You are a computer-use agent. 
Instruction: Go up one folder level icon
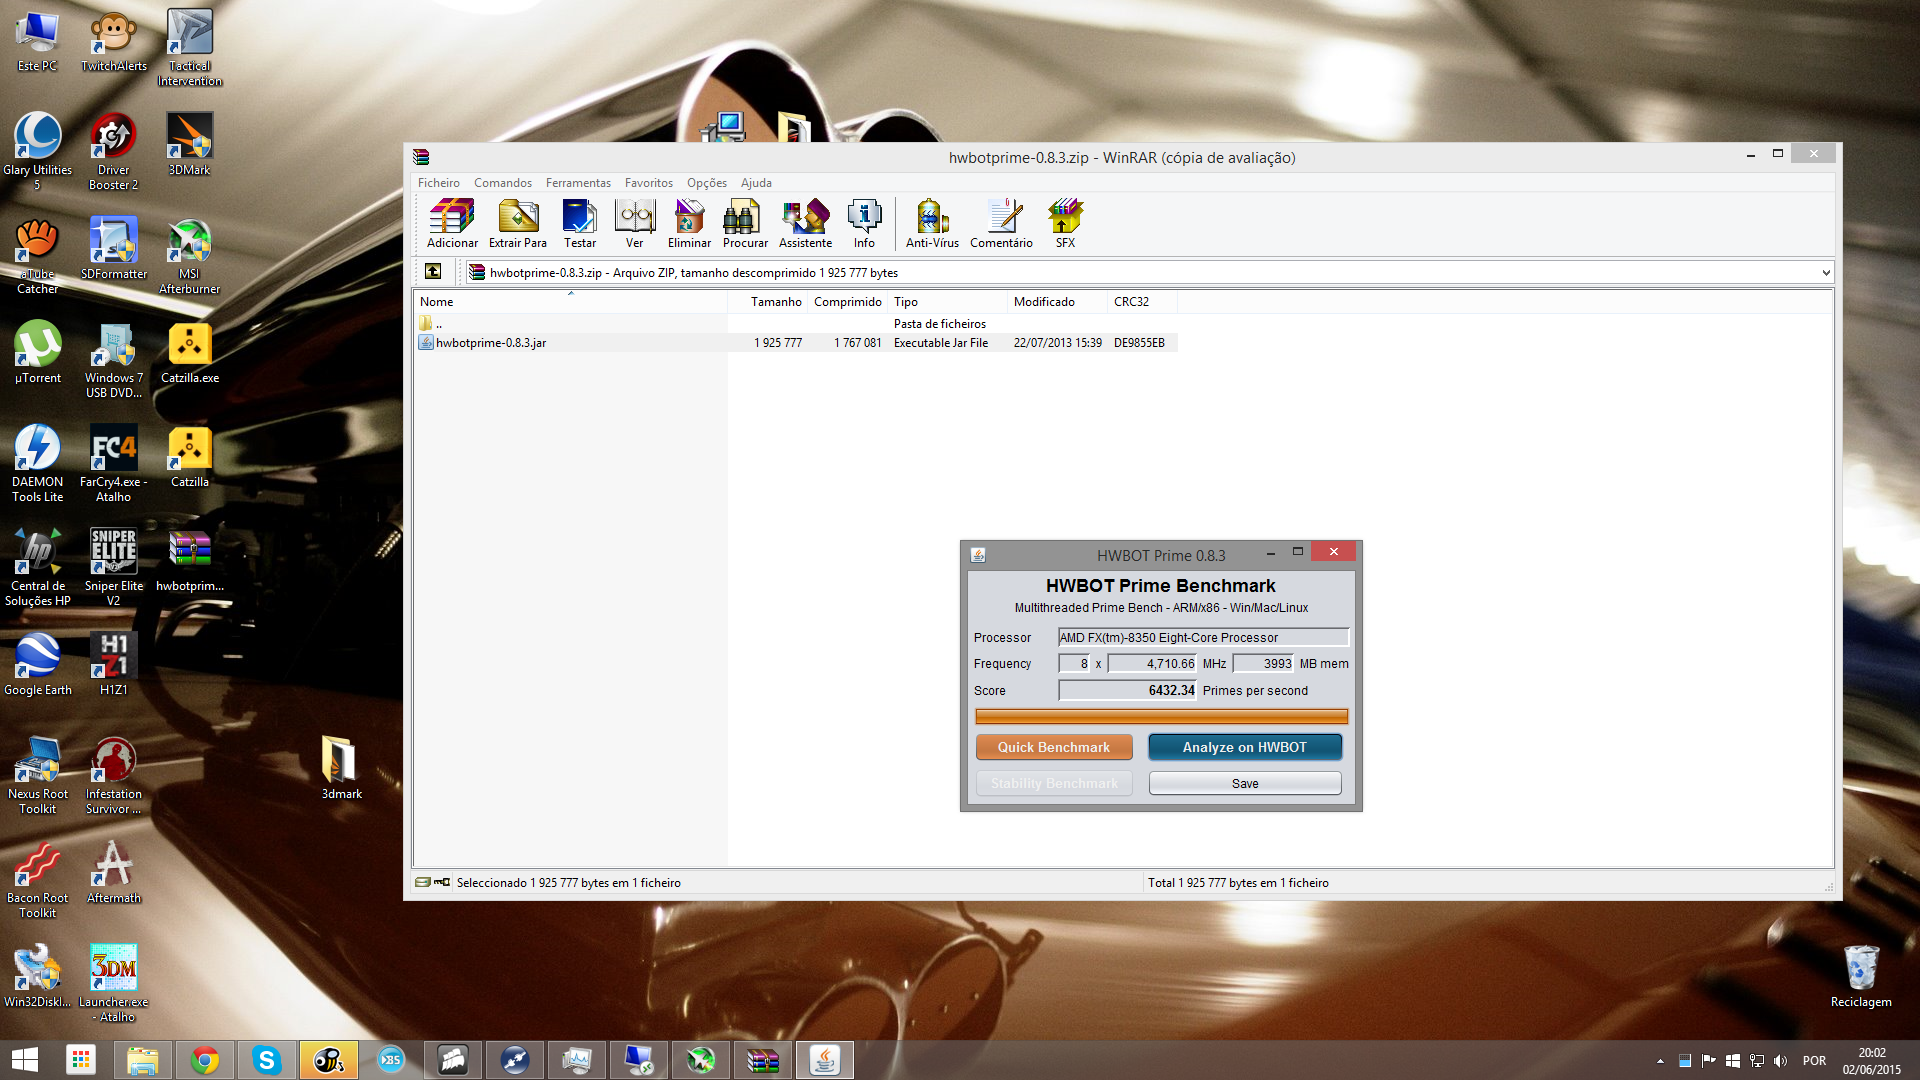(x=433, y=271)
